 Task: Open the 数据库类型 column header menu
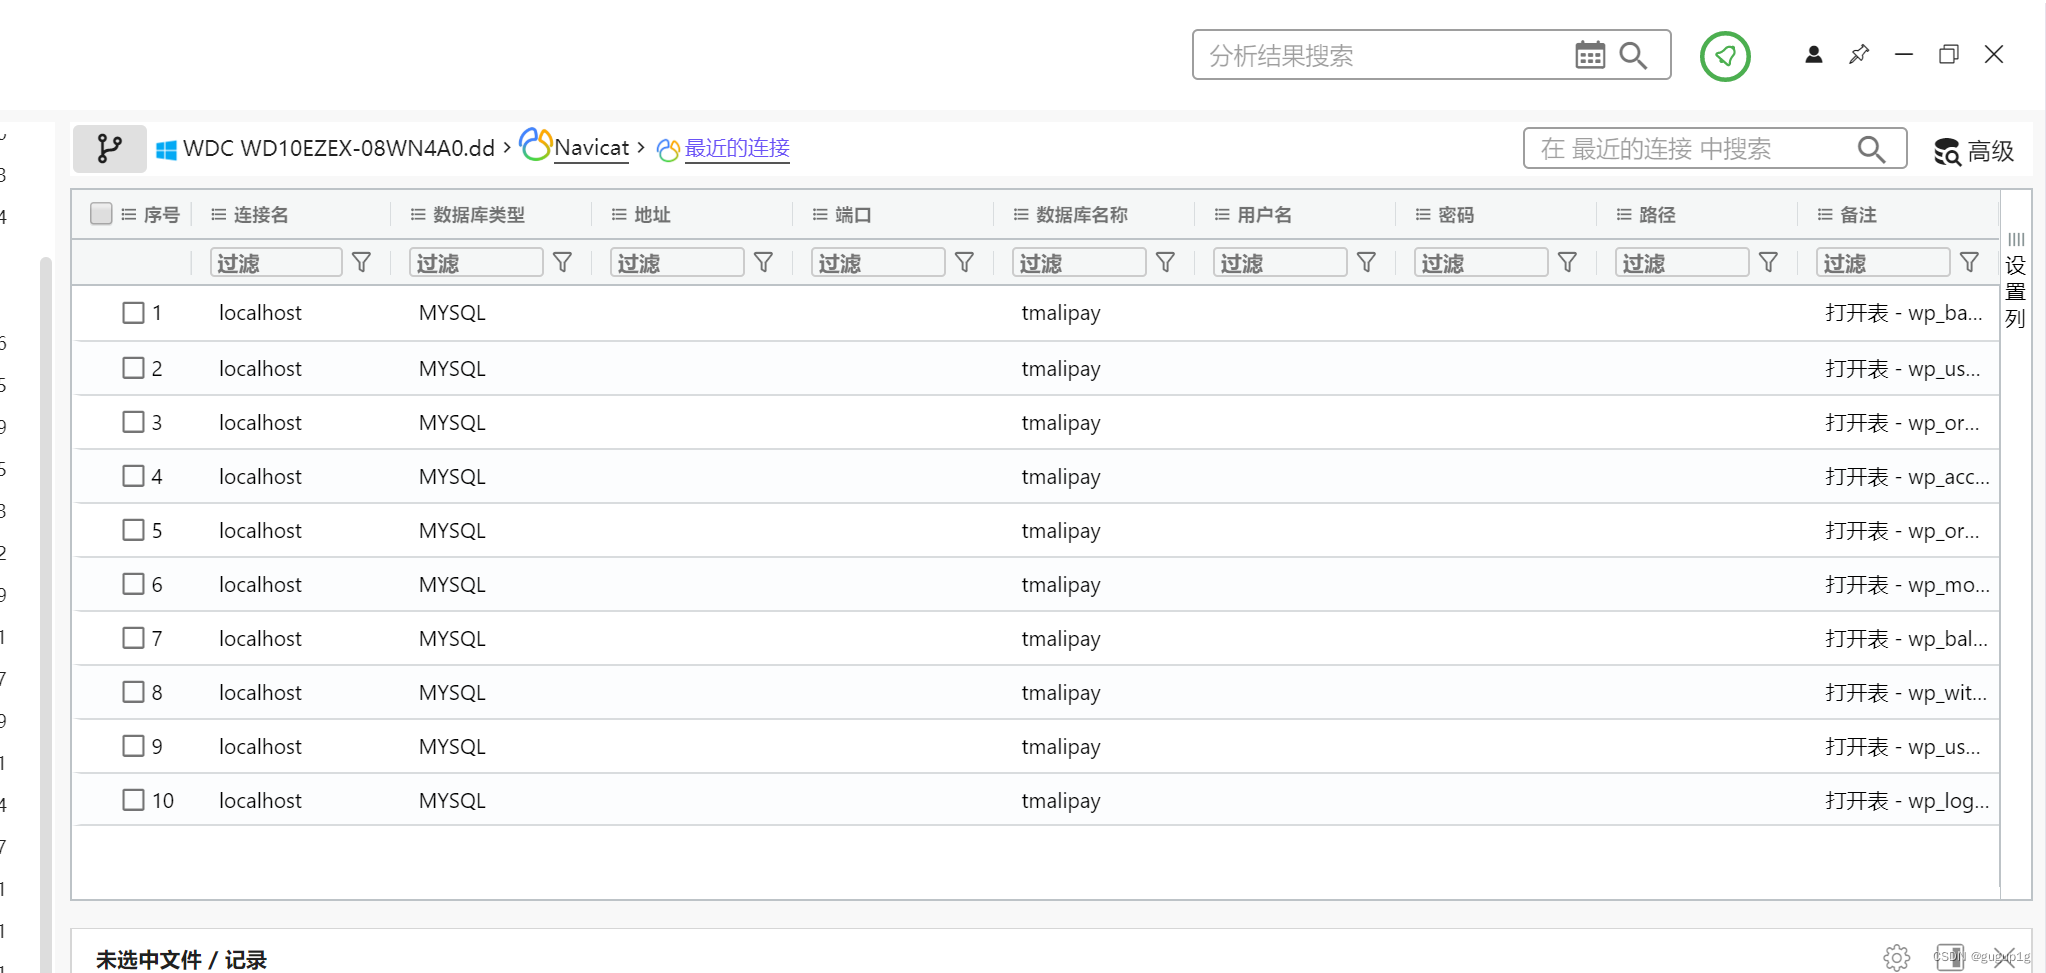tap(418, 215)
